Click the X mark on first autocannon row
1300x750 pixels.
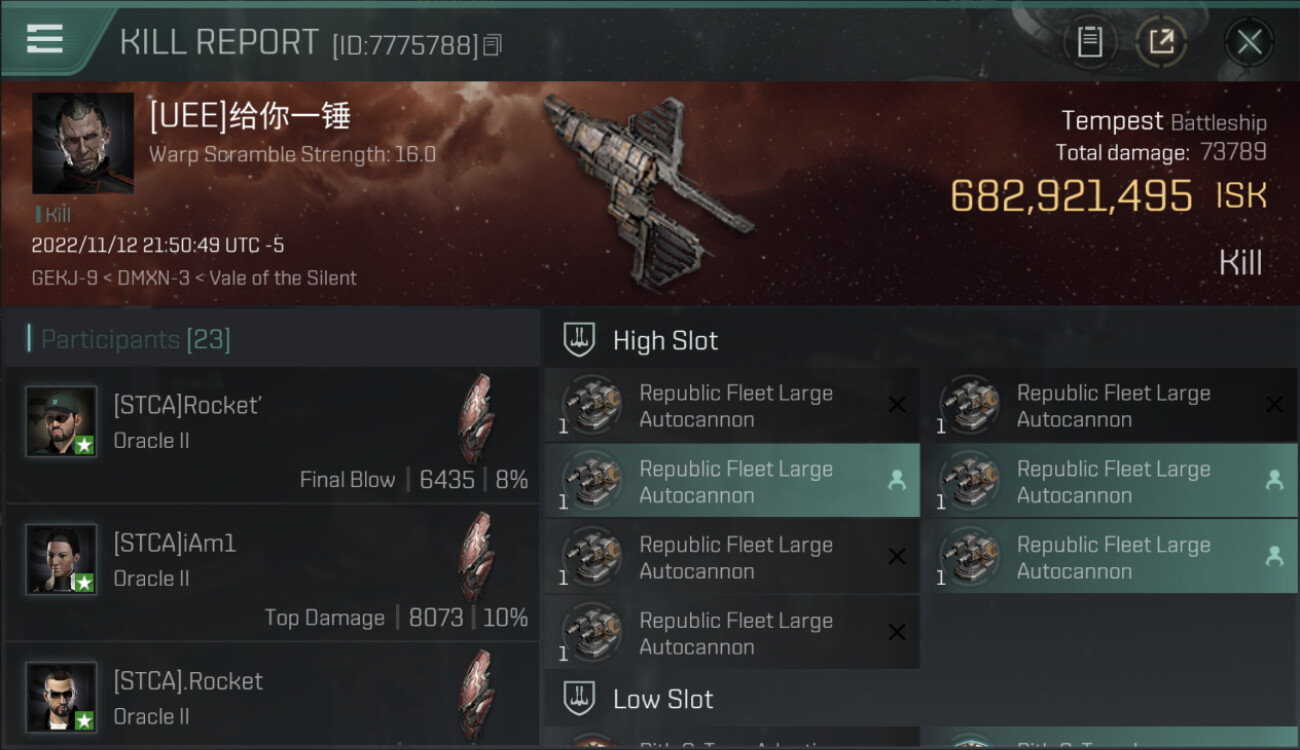pos(897,405)
